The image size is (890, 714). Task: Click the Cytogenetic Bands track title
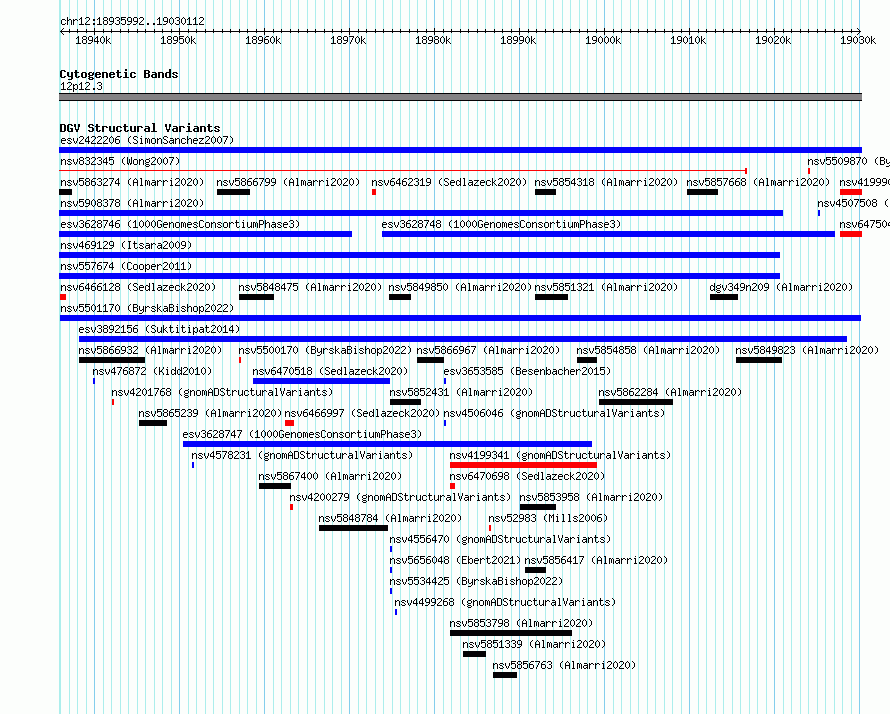pyautogui.click(x=119, y=74)
